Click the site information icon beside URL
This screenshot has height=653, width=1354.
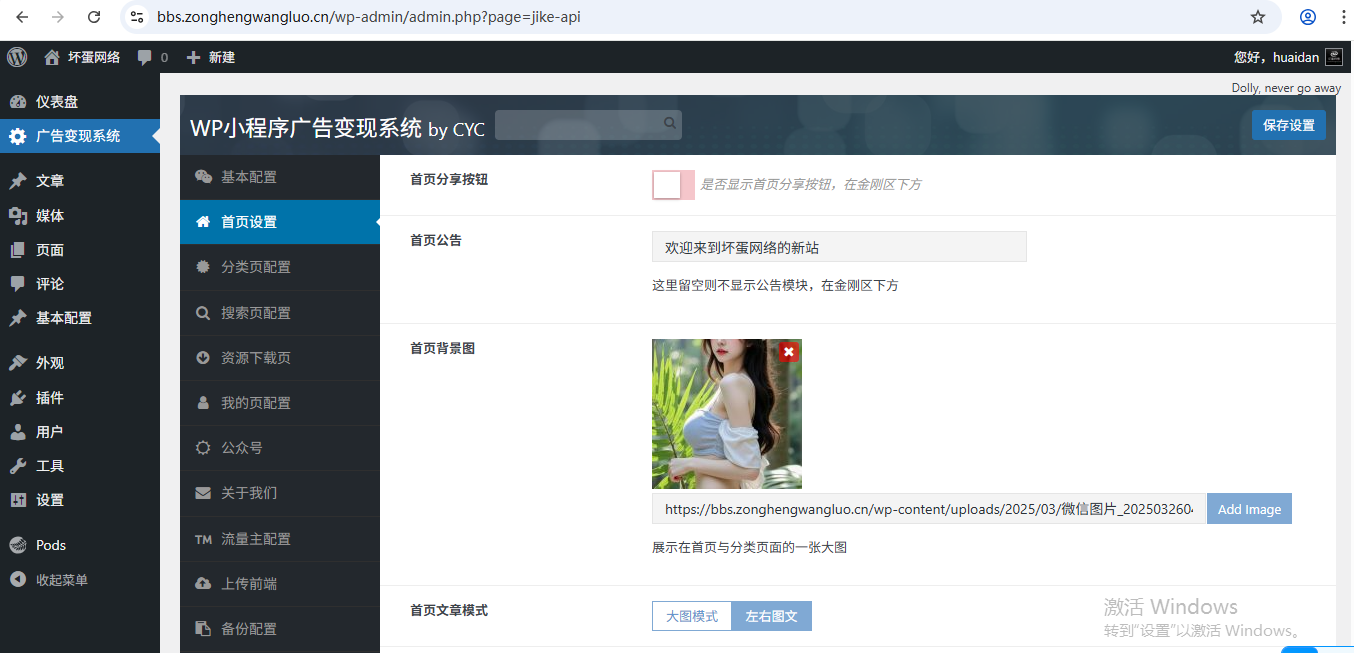(138, 17)
